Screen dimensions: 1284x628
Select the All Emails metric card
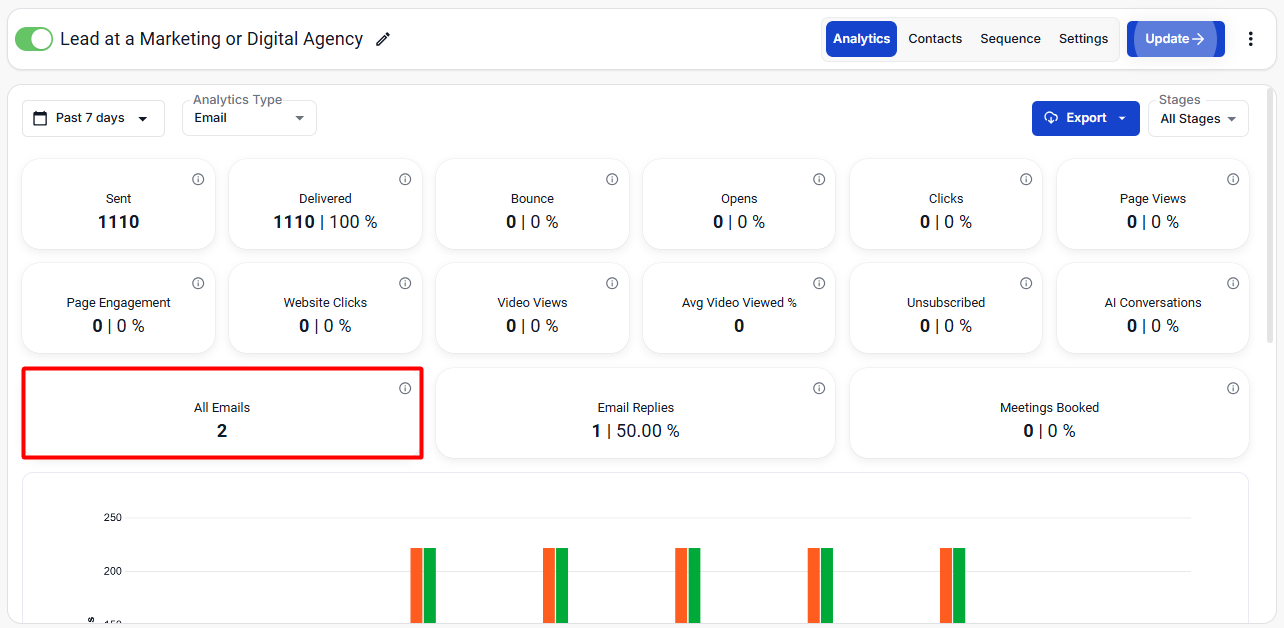[x=222, y=414]
